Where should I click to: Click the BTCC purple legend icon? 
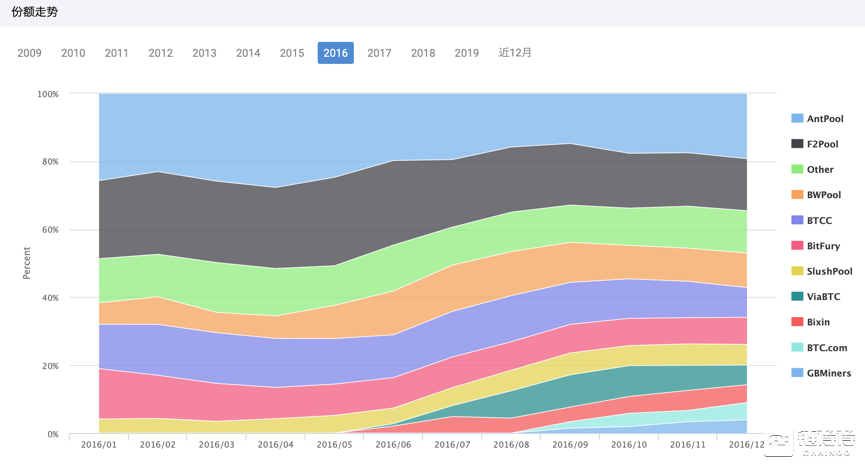(797, 221)
